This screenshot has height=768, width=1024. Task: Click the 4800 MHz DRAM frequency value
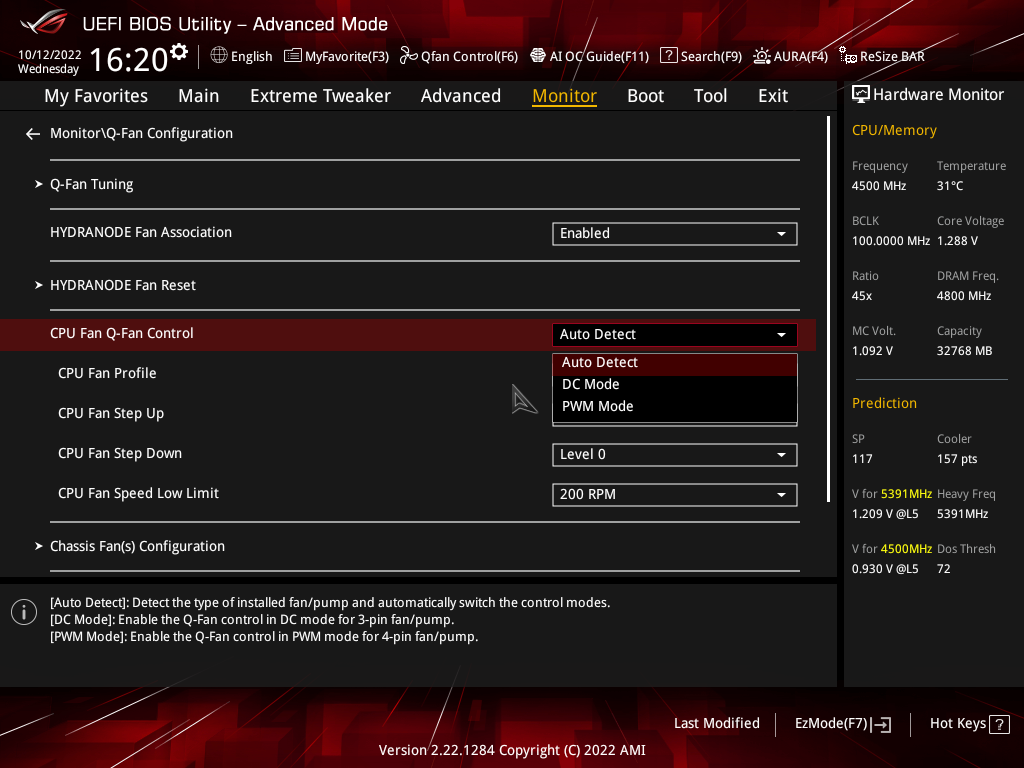[963, 296]
